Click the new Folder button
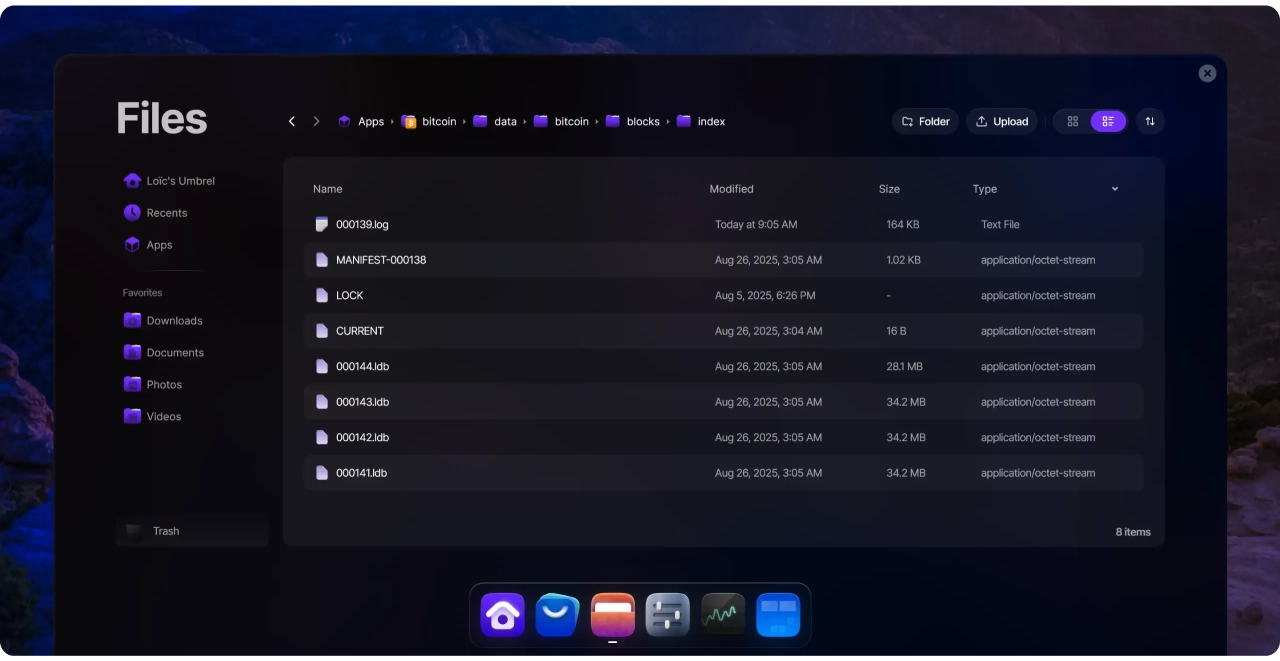The height and width of the screenshot is (661, 1280). pyautogui.click(x=925, y=121)
